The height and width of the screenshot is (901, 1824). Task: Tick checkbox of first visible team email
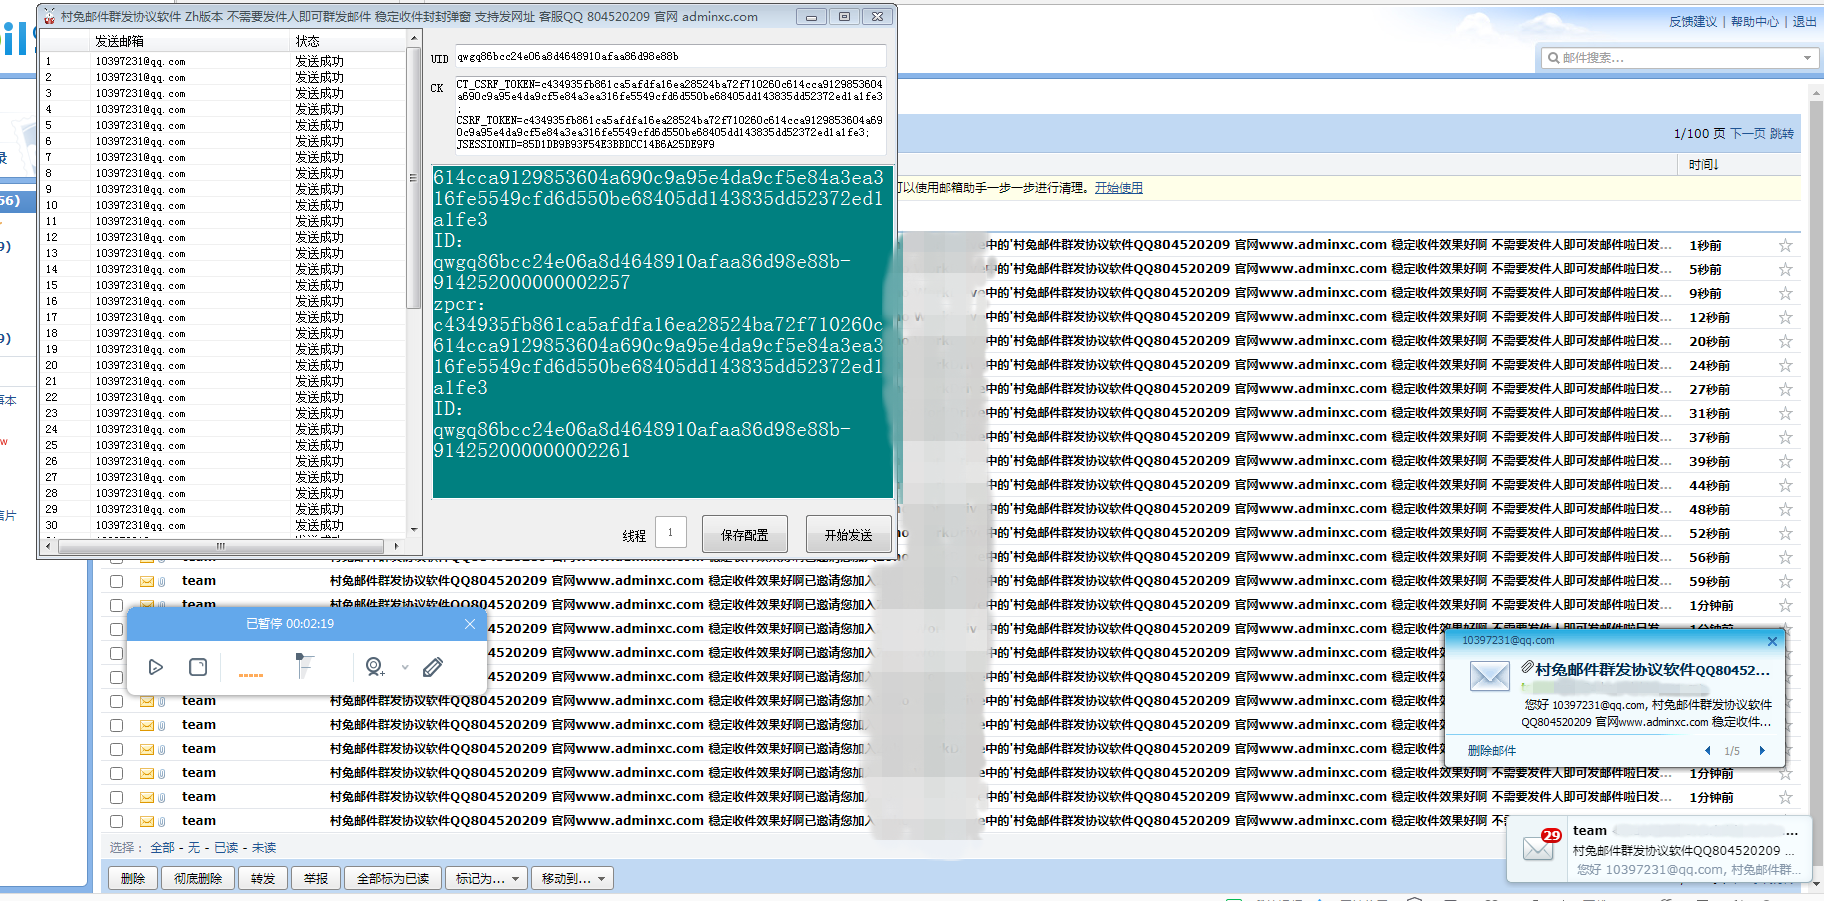(117, 581)
